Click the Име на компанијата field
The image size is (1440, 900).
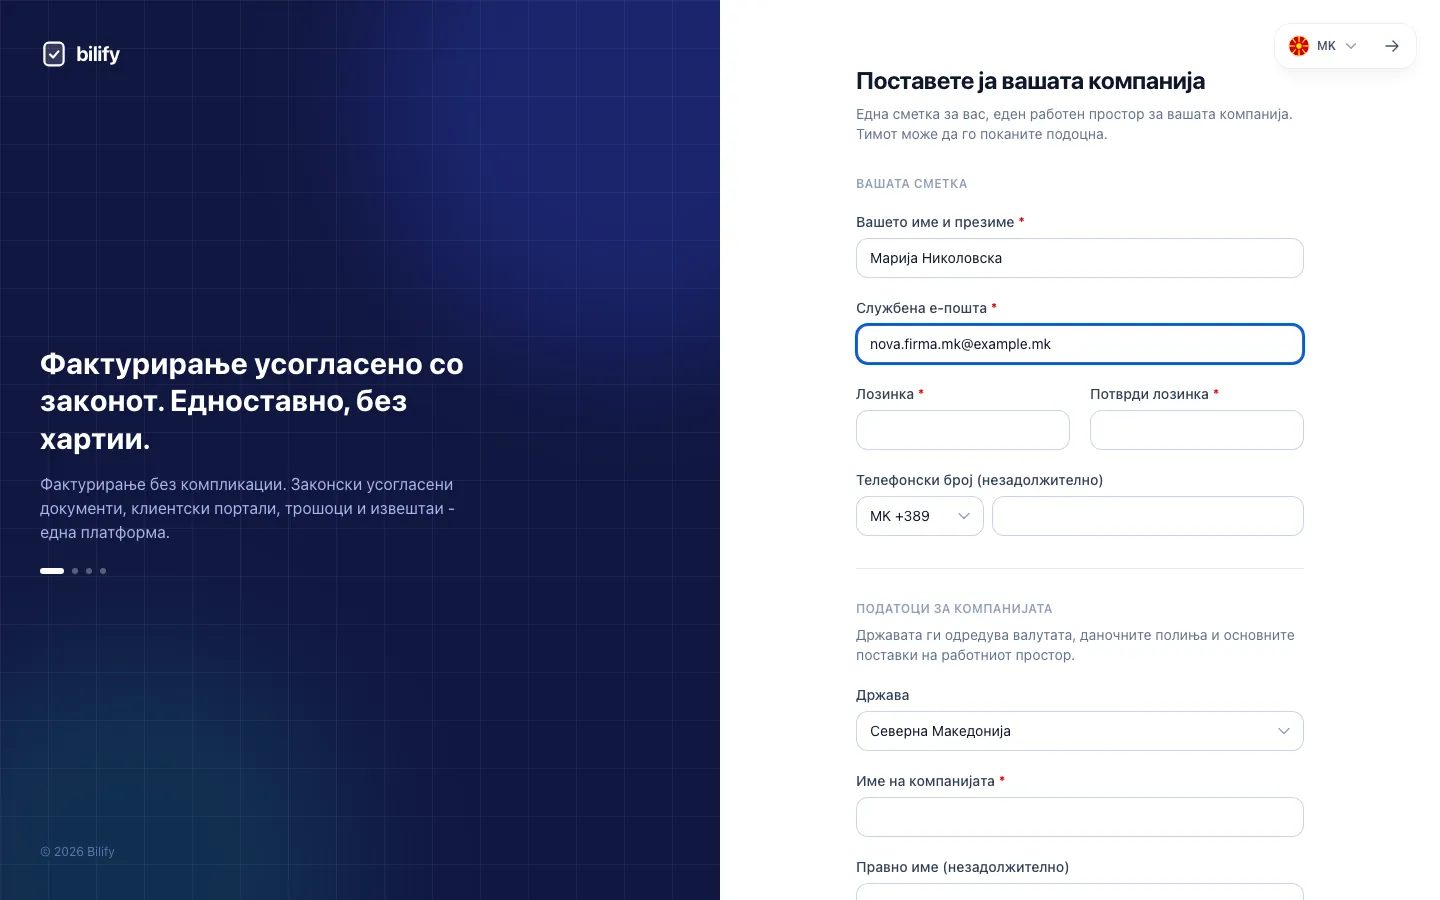pyautogui.click(x=1080, y=817)
